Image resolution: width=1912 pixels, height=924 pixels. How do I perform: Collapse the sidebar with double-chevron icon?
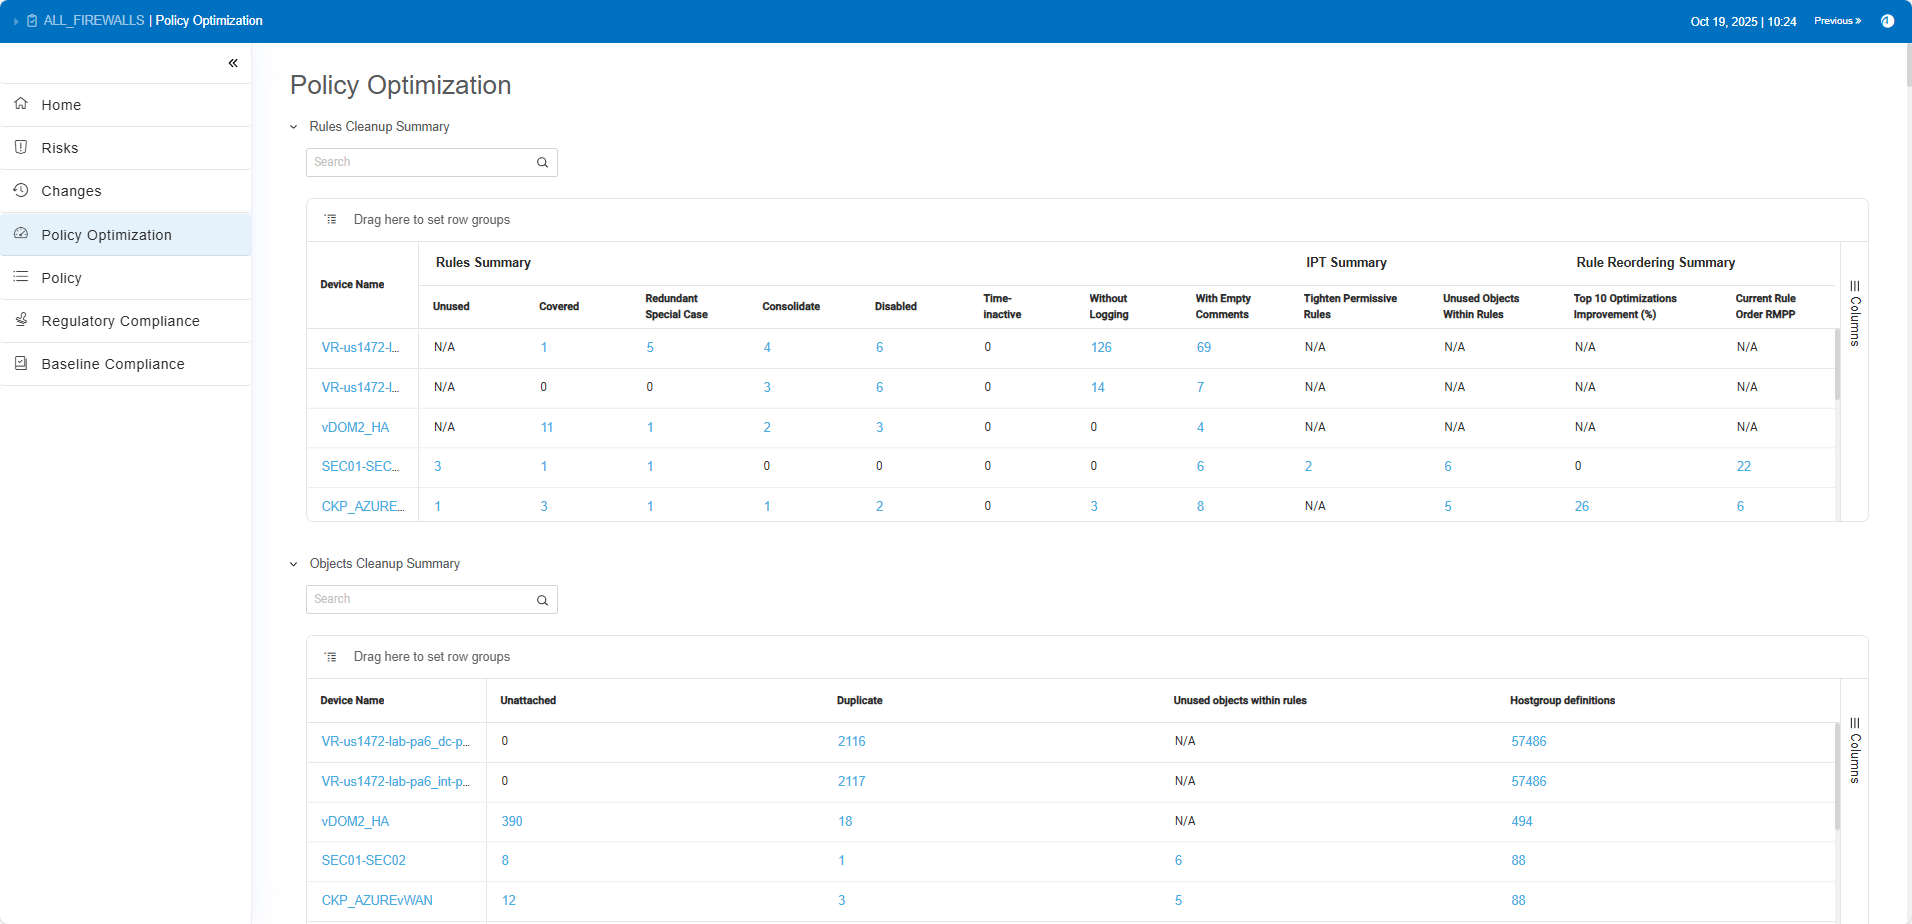(233, 63)
